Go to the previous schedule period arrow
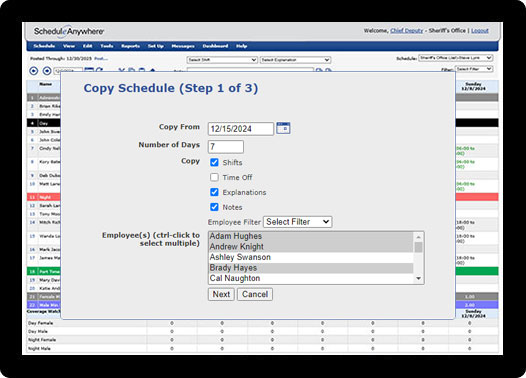Screen dimensions: 526x378 coord(34,71)
